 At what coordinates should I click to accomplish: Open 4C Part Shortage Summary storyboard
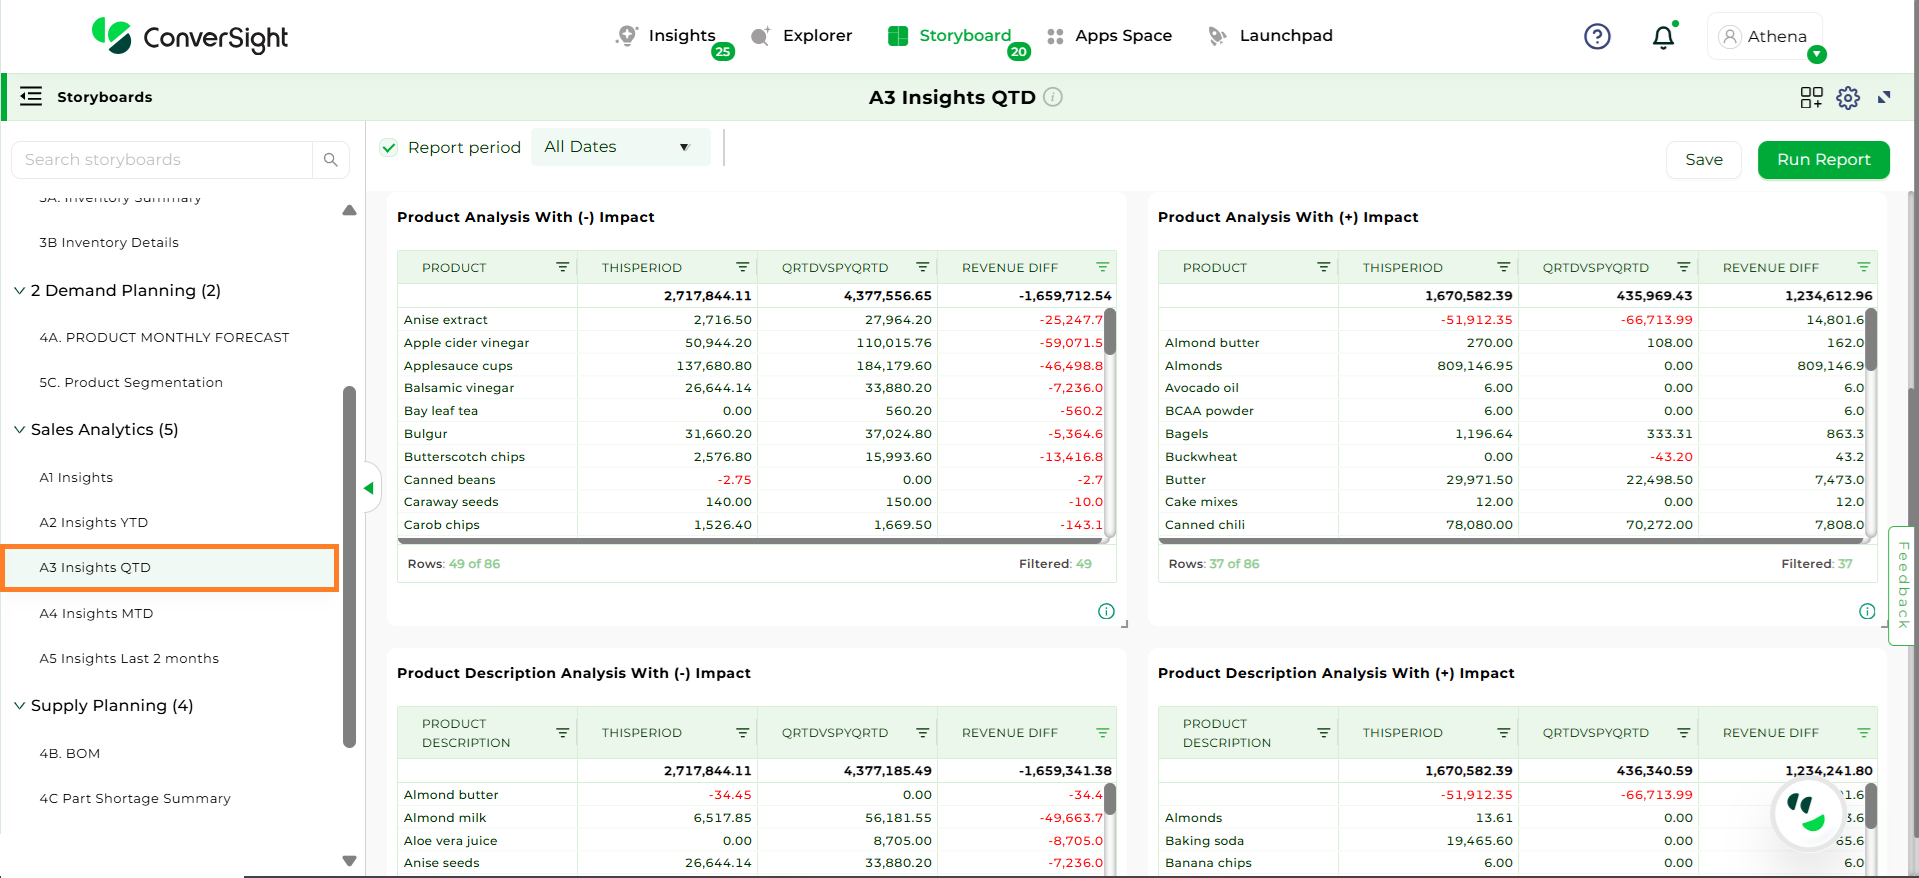(x=135, y=799)
